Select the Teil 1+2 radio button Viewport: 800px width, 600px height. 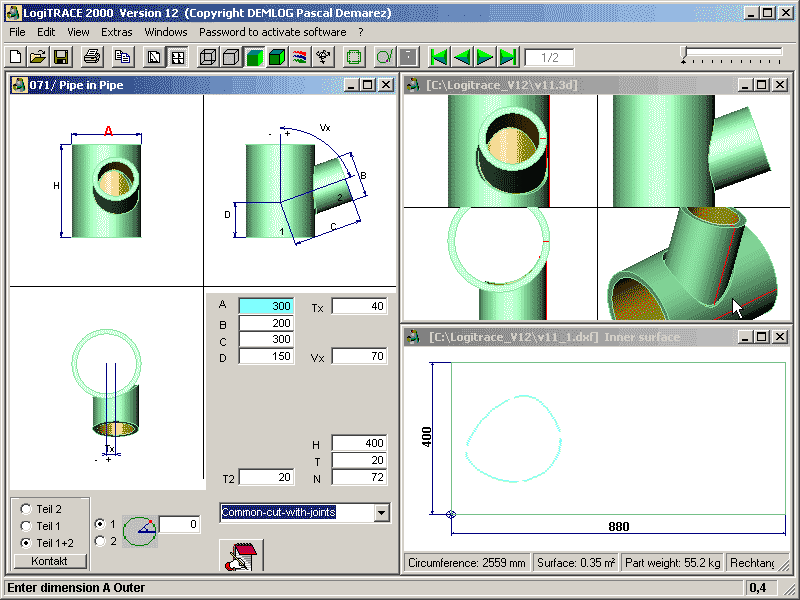pos(26,543)
